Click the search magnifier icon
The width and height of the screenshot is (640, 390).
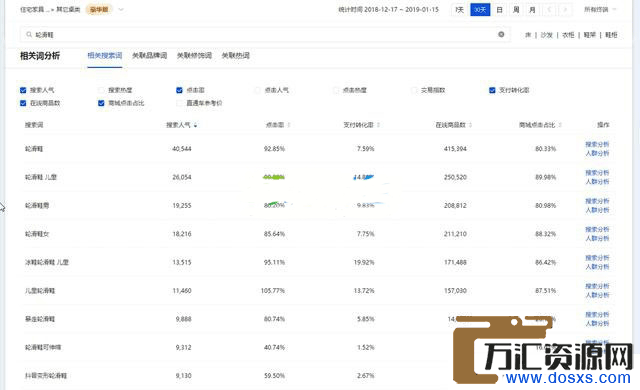tap(29, 35)
